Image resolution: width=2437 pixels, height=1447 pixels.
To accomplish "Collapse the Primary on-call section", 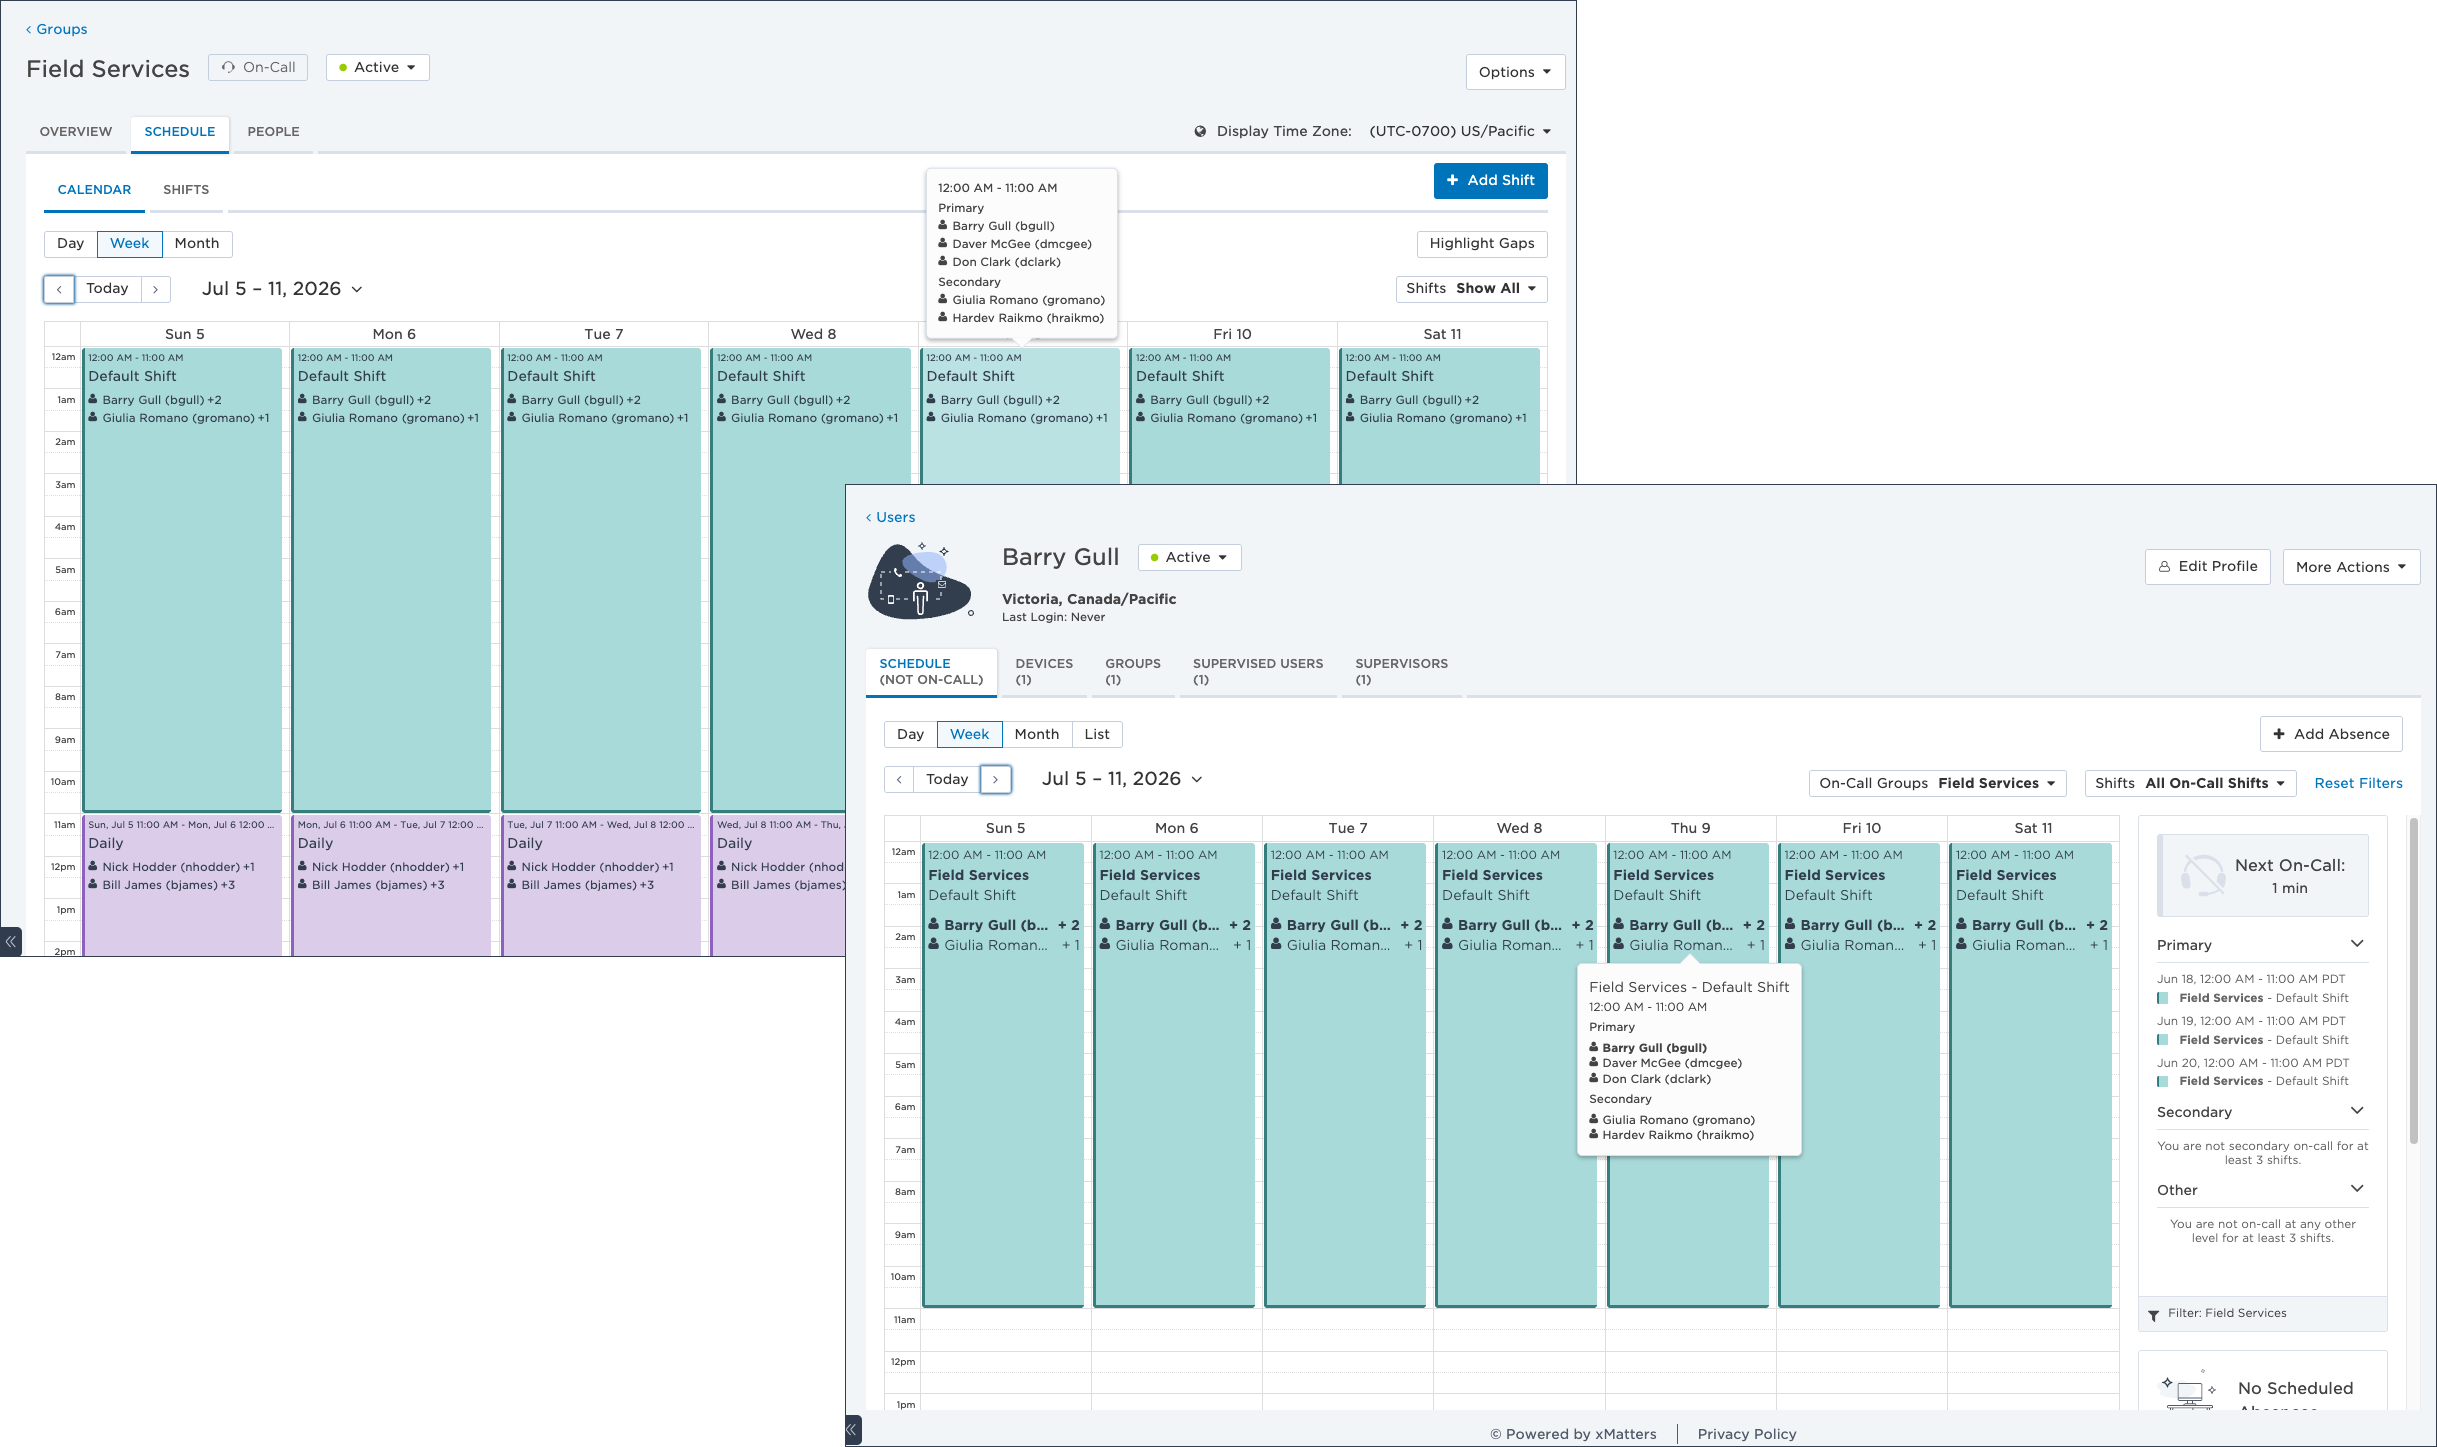I will (x=2357, y=944).
